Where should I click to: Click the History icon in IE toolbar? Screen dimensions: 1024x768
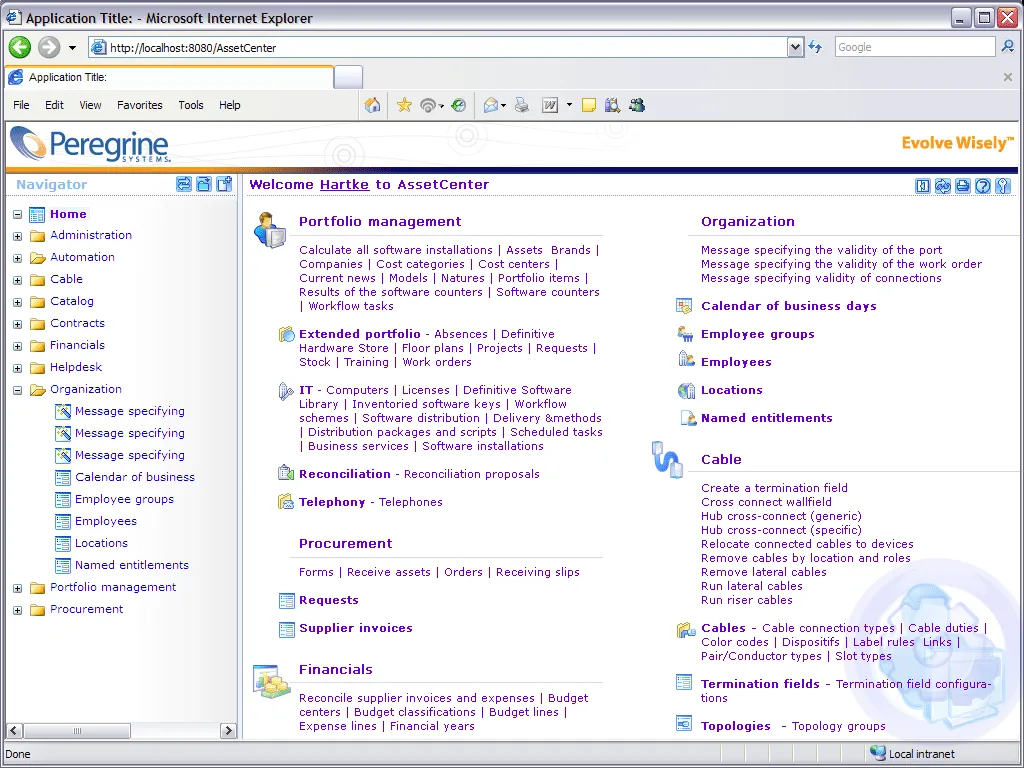pyautogui.click(x=458, y=105)
